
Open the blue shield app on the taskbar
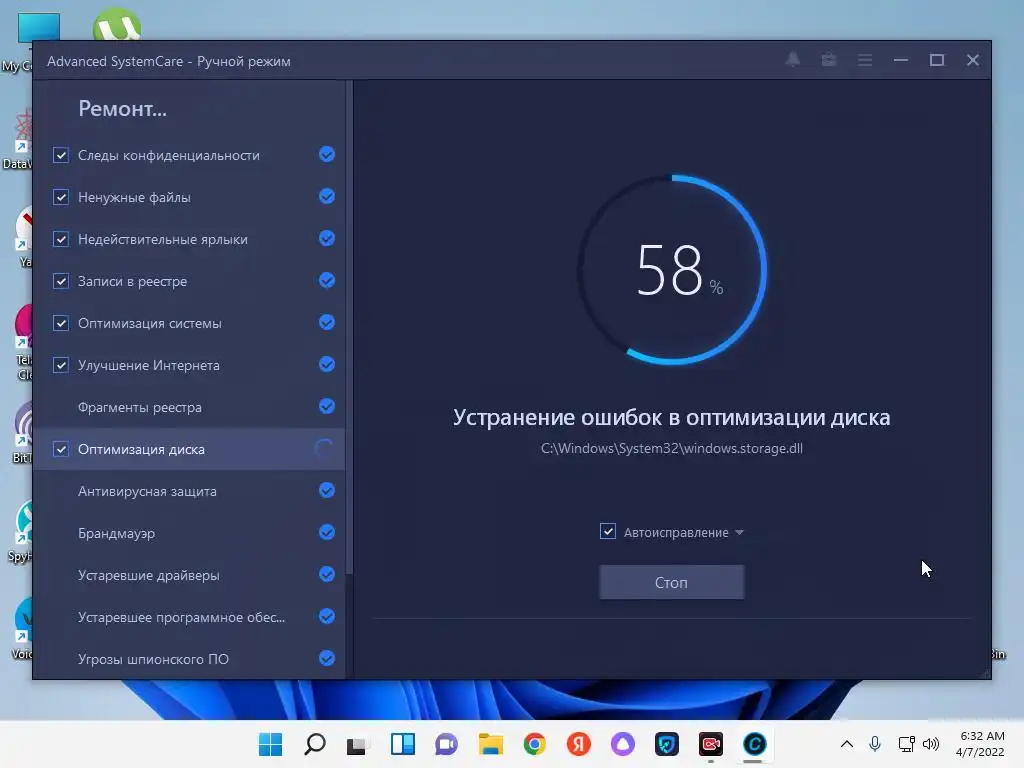point(667,744)
